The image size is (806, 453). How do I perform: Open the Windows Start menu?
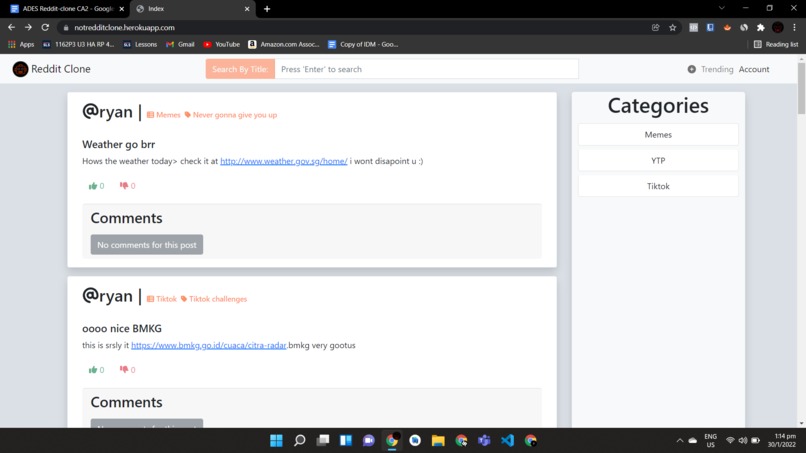(x=276, y=441)
